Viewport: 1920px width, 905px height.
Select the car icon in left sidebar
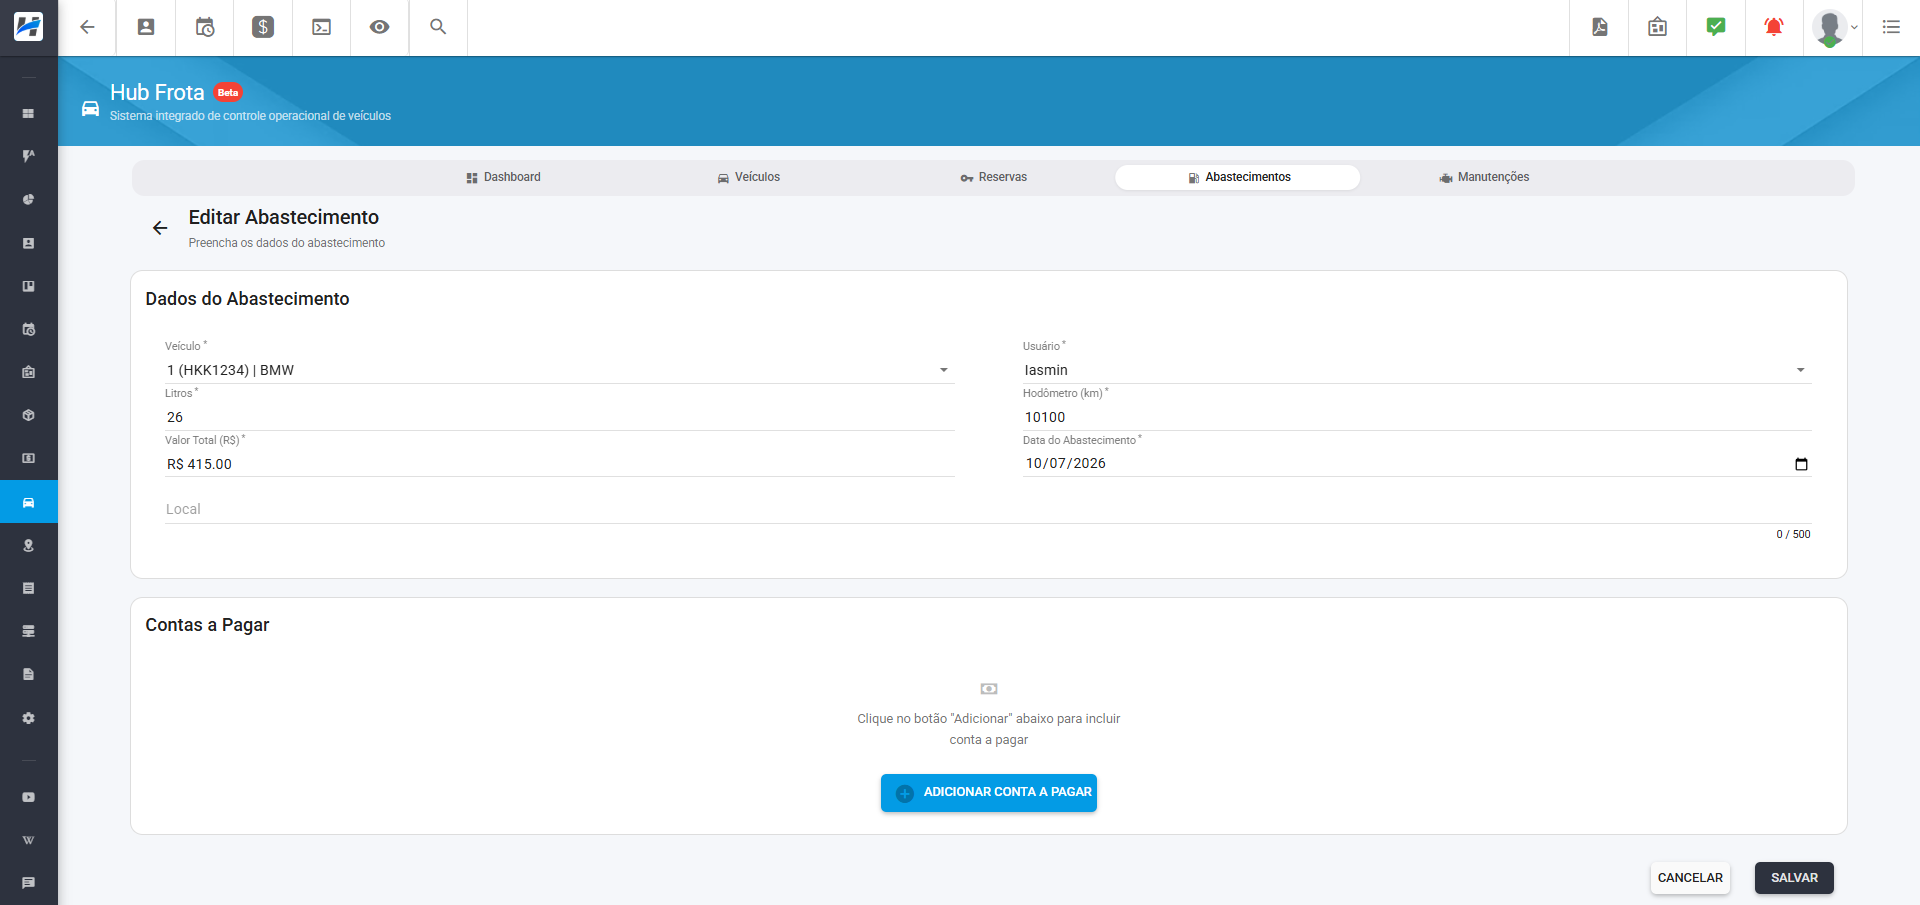pos(29,502)
